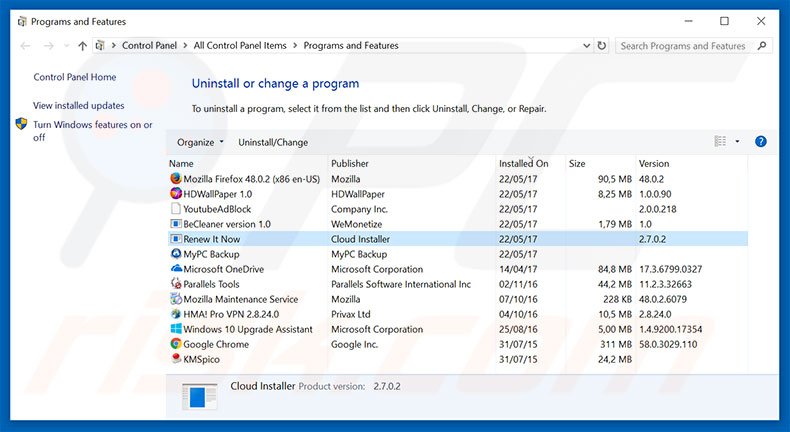Select the KMSpico program name

click(202, 359)
